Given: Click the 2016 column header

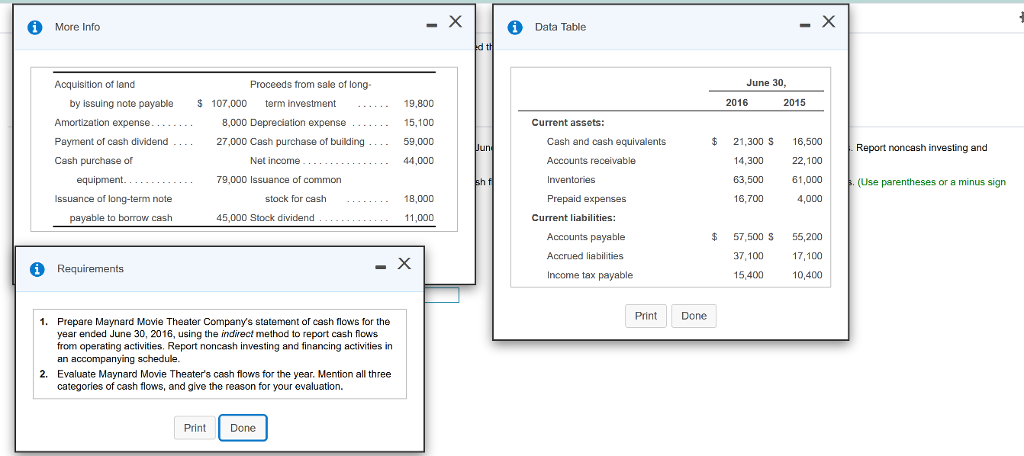Looking at the screenshot, I should point(737,103).
